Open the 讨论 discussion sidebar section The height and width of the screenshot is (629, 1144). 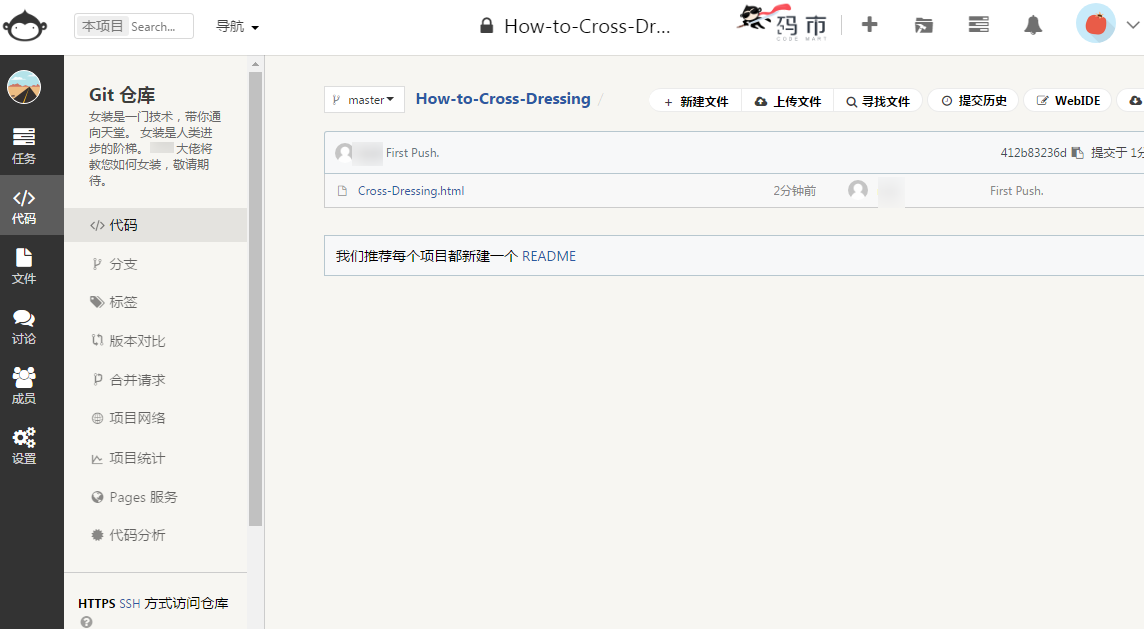24,327
